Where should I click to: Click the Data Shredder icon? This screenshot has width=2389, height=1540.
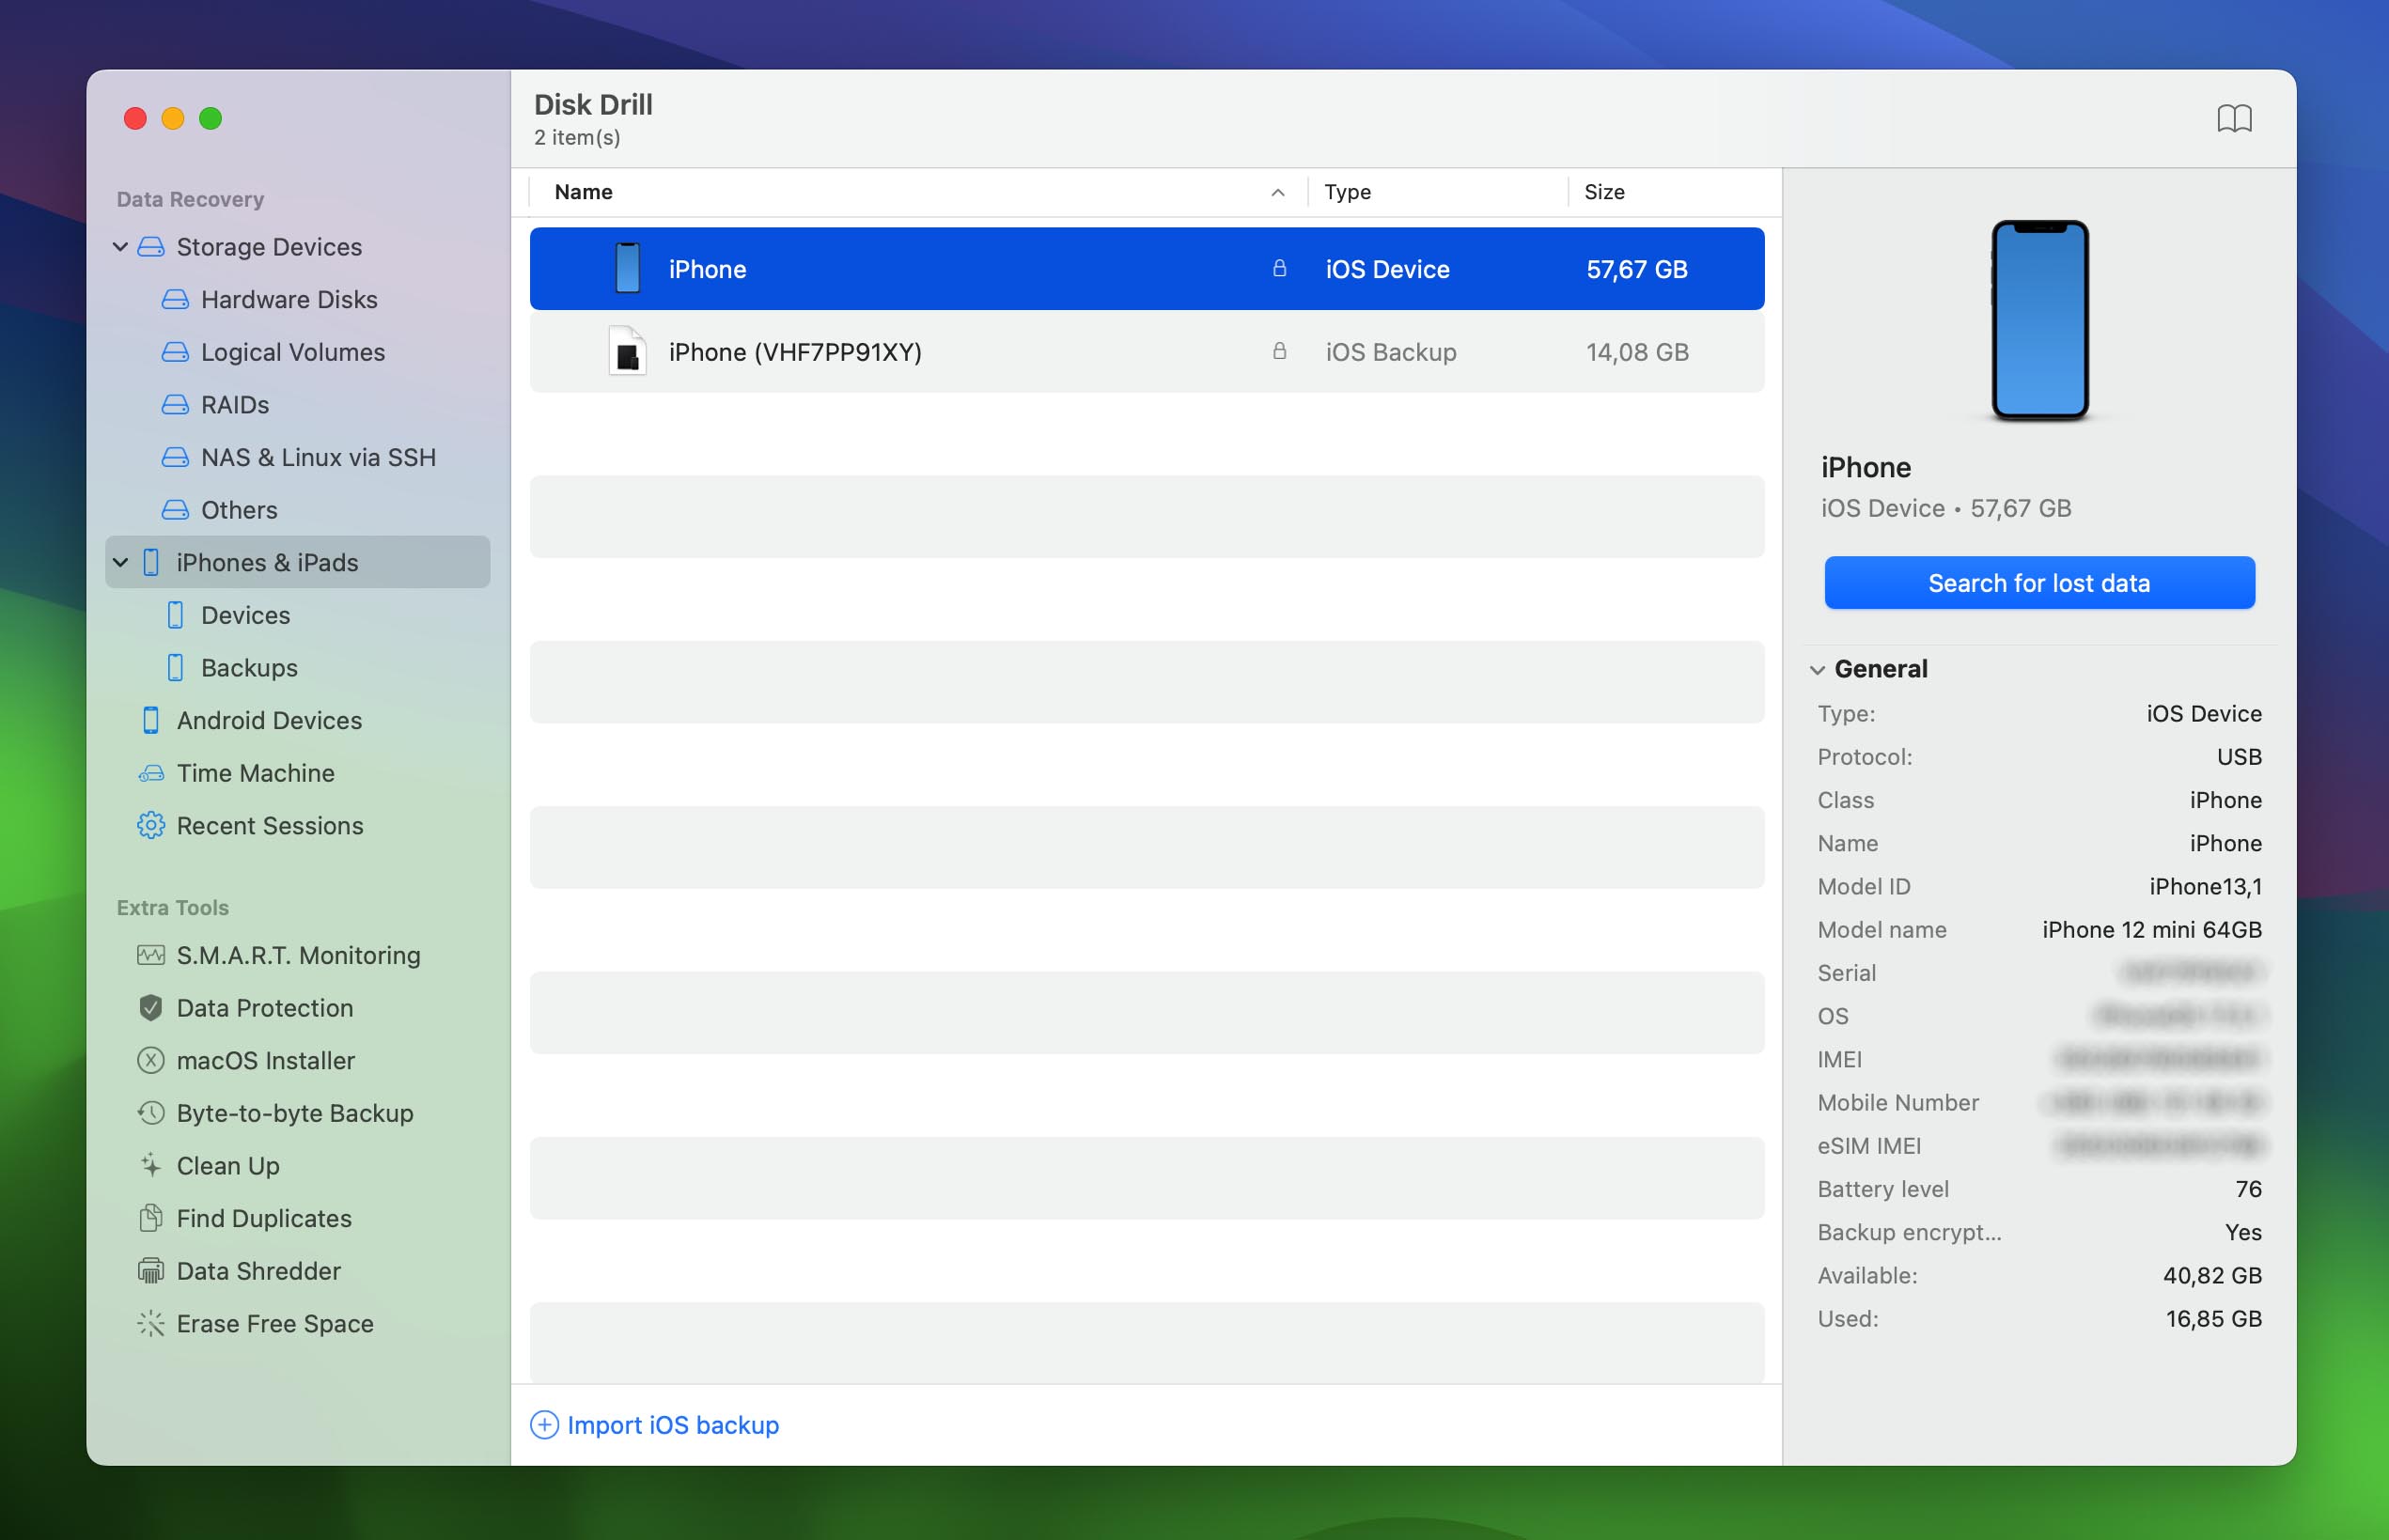pos(151,1270)
